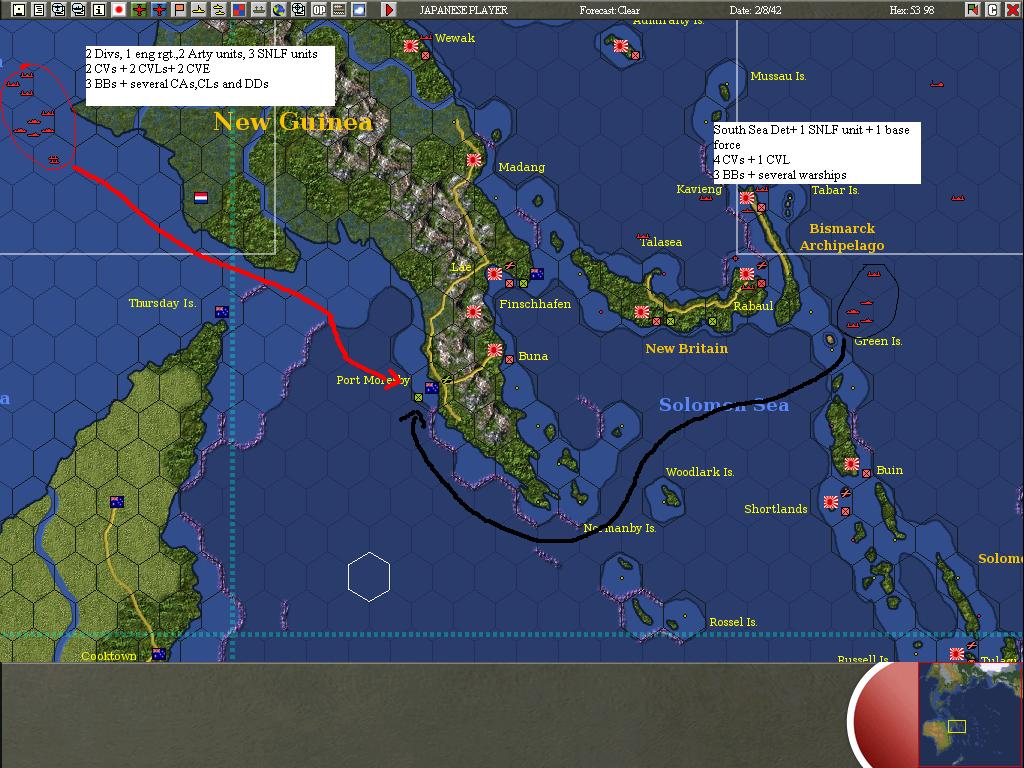Open the document list icon in toolbar
This screenshot has width=1024, height=768.
[39, 10]
